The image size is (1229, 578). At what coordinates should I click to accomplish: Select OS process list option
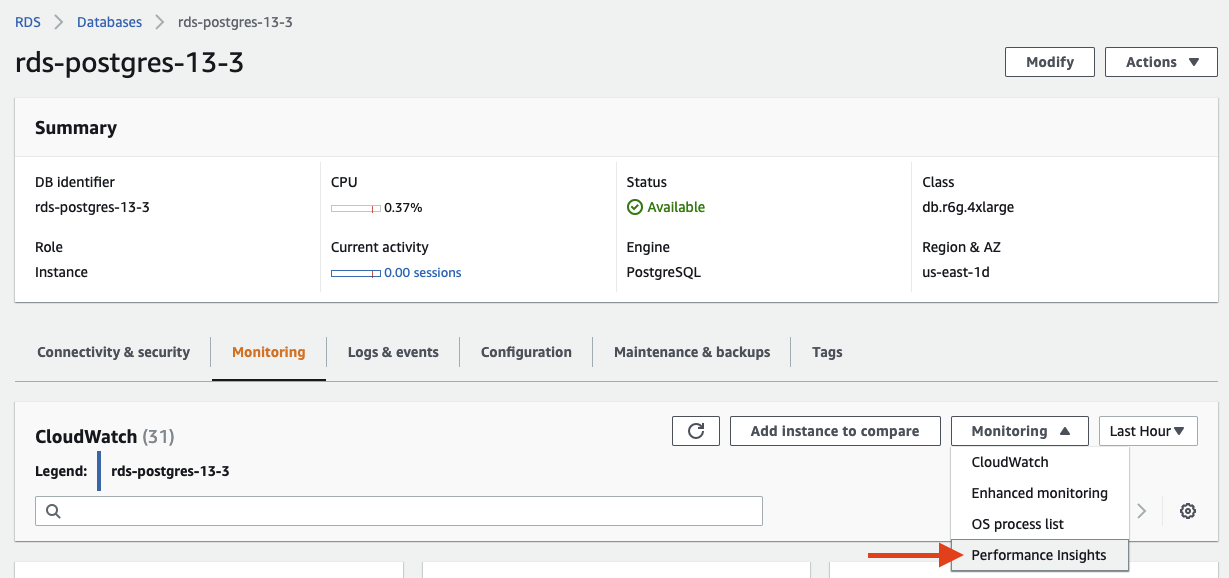(x=1017, y=524)
